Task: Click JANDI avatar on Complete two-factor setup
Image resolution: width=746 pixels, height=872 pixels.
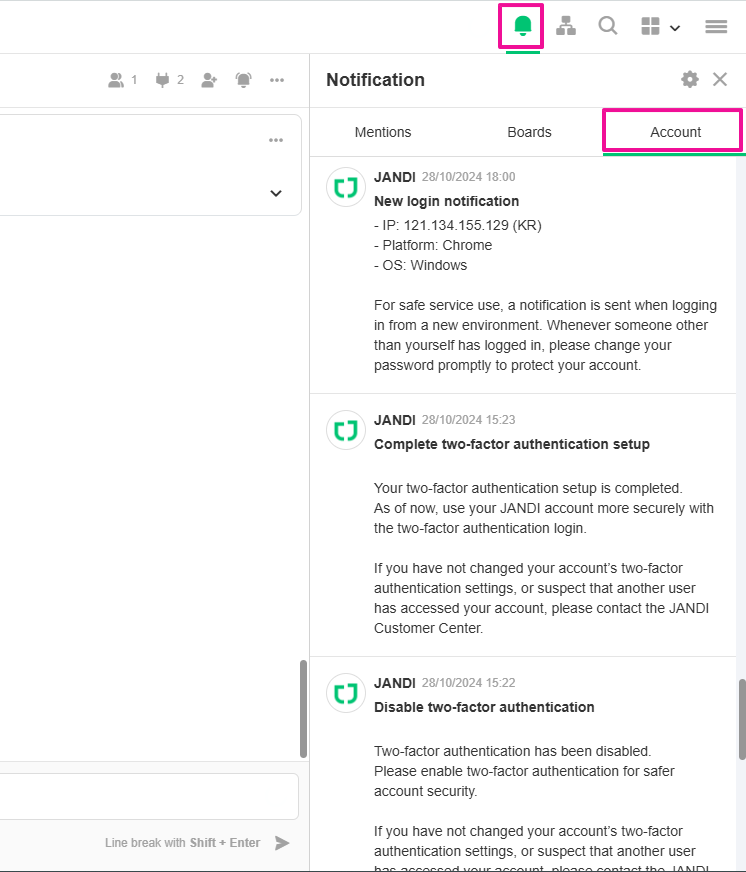Action: [x=345, y=430]
